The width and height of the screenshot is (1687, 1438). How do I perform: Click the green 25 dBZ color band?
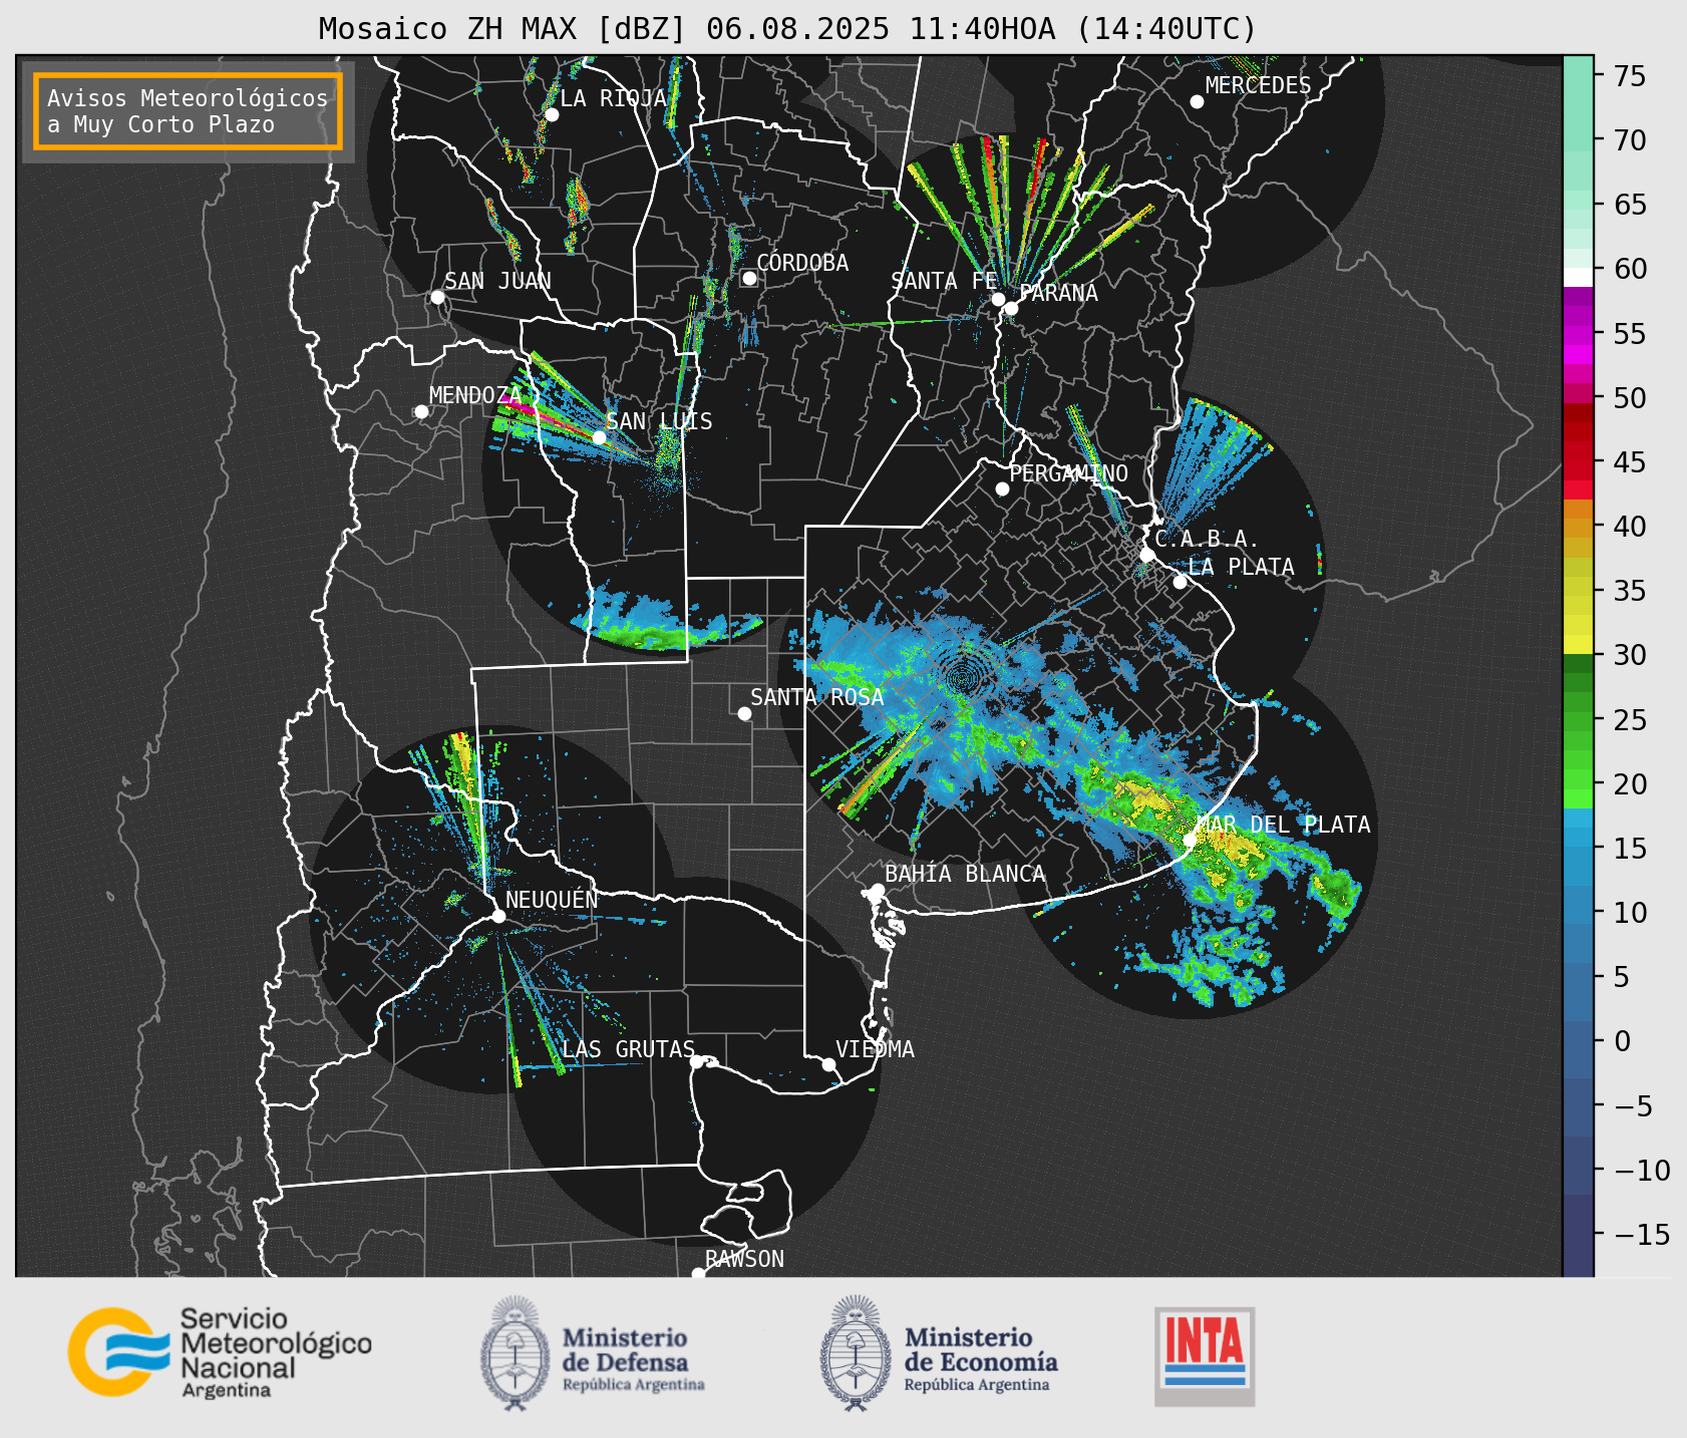(x=1578, y=720)
